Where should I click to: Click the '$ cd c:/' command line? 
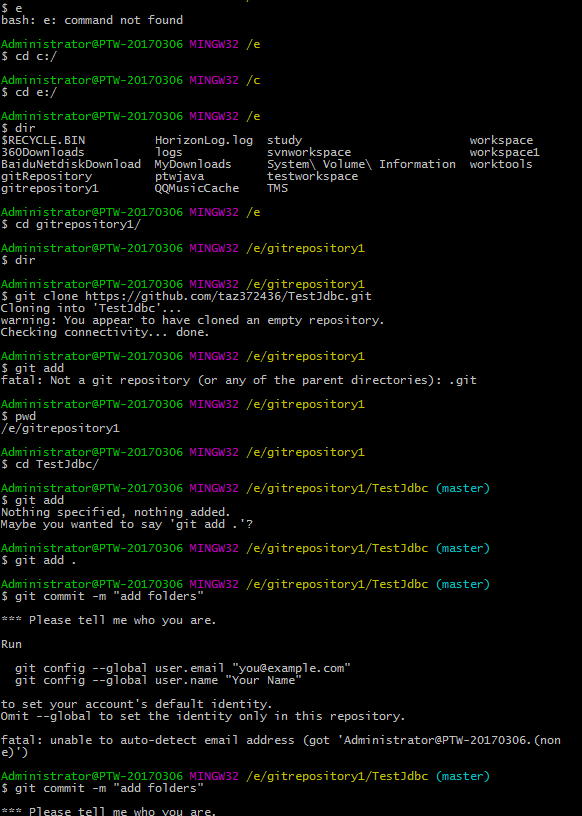(29, 56)
